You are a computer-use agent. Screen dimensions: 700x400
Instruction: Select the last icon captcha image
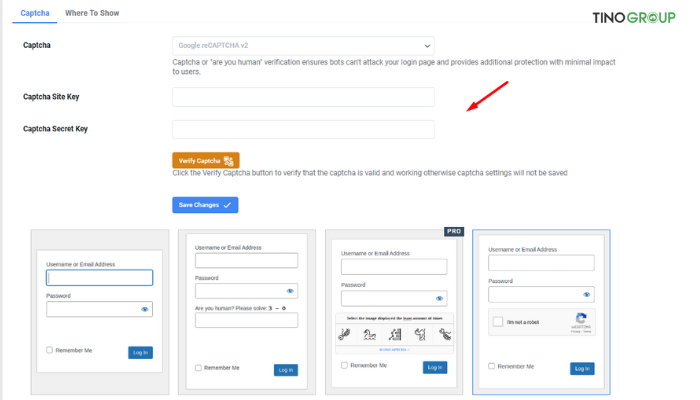pyautogui.click(x=445, y=334)
